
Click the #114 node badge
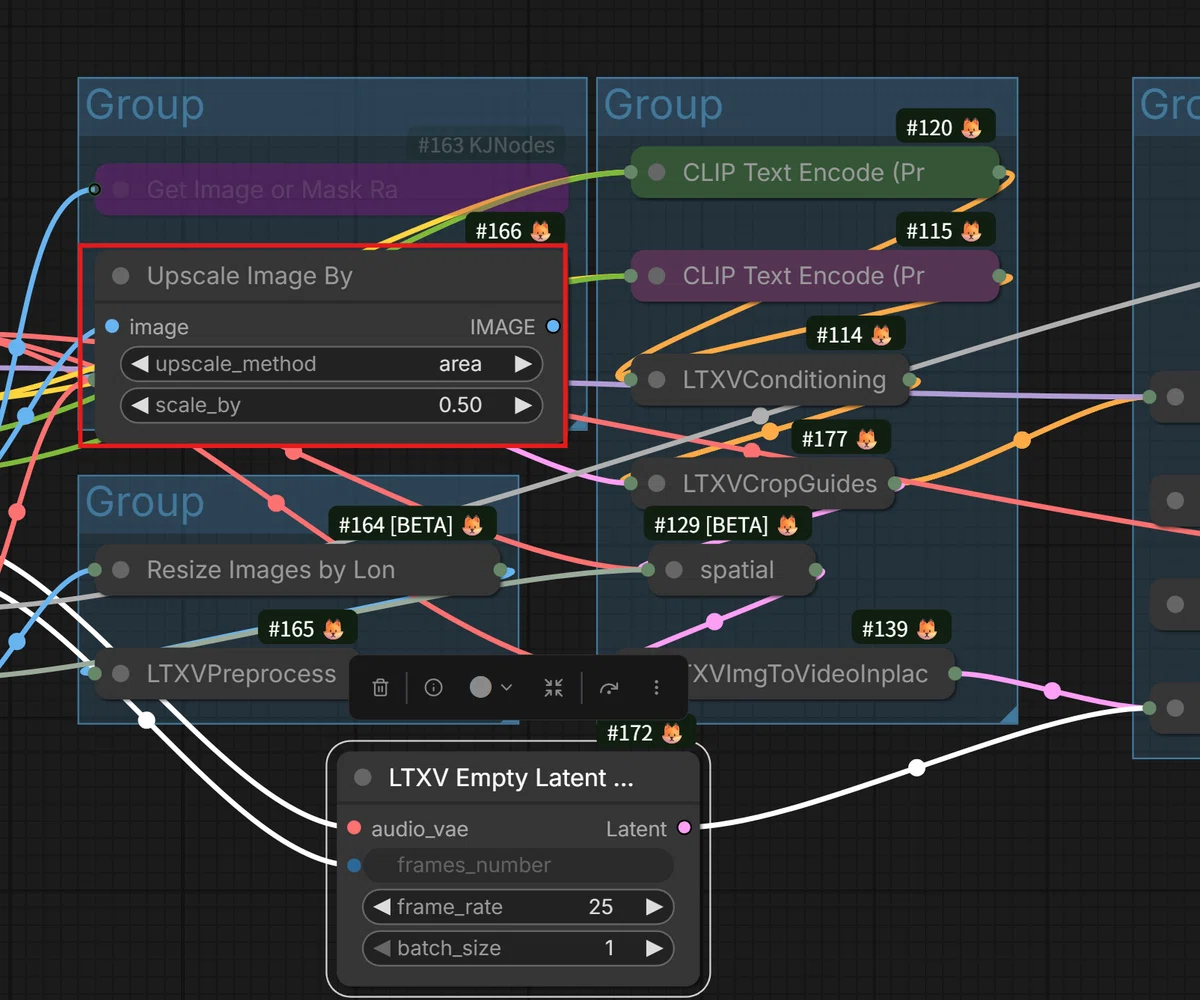pos(854,335)
